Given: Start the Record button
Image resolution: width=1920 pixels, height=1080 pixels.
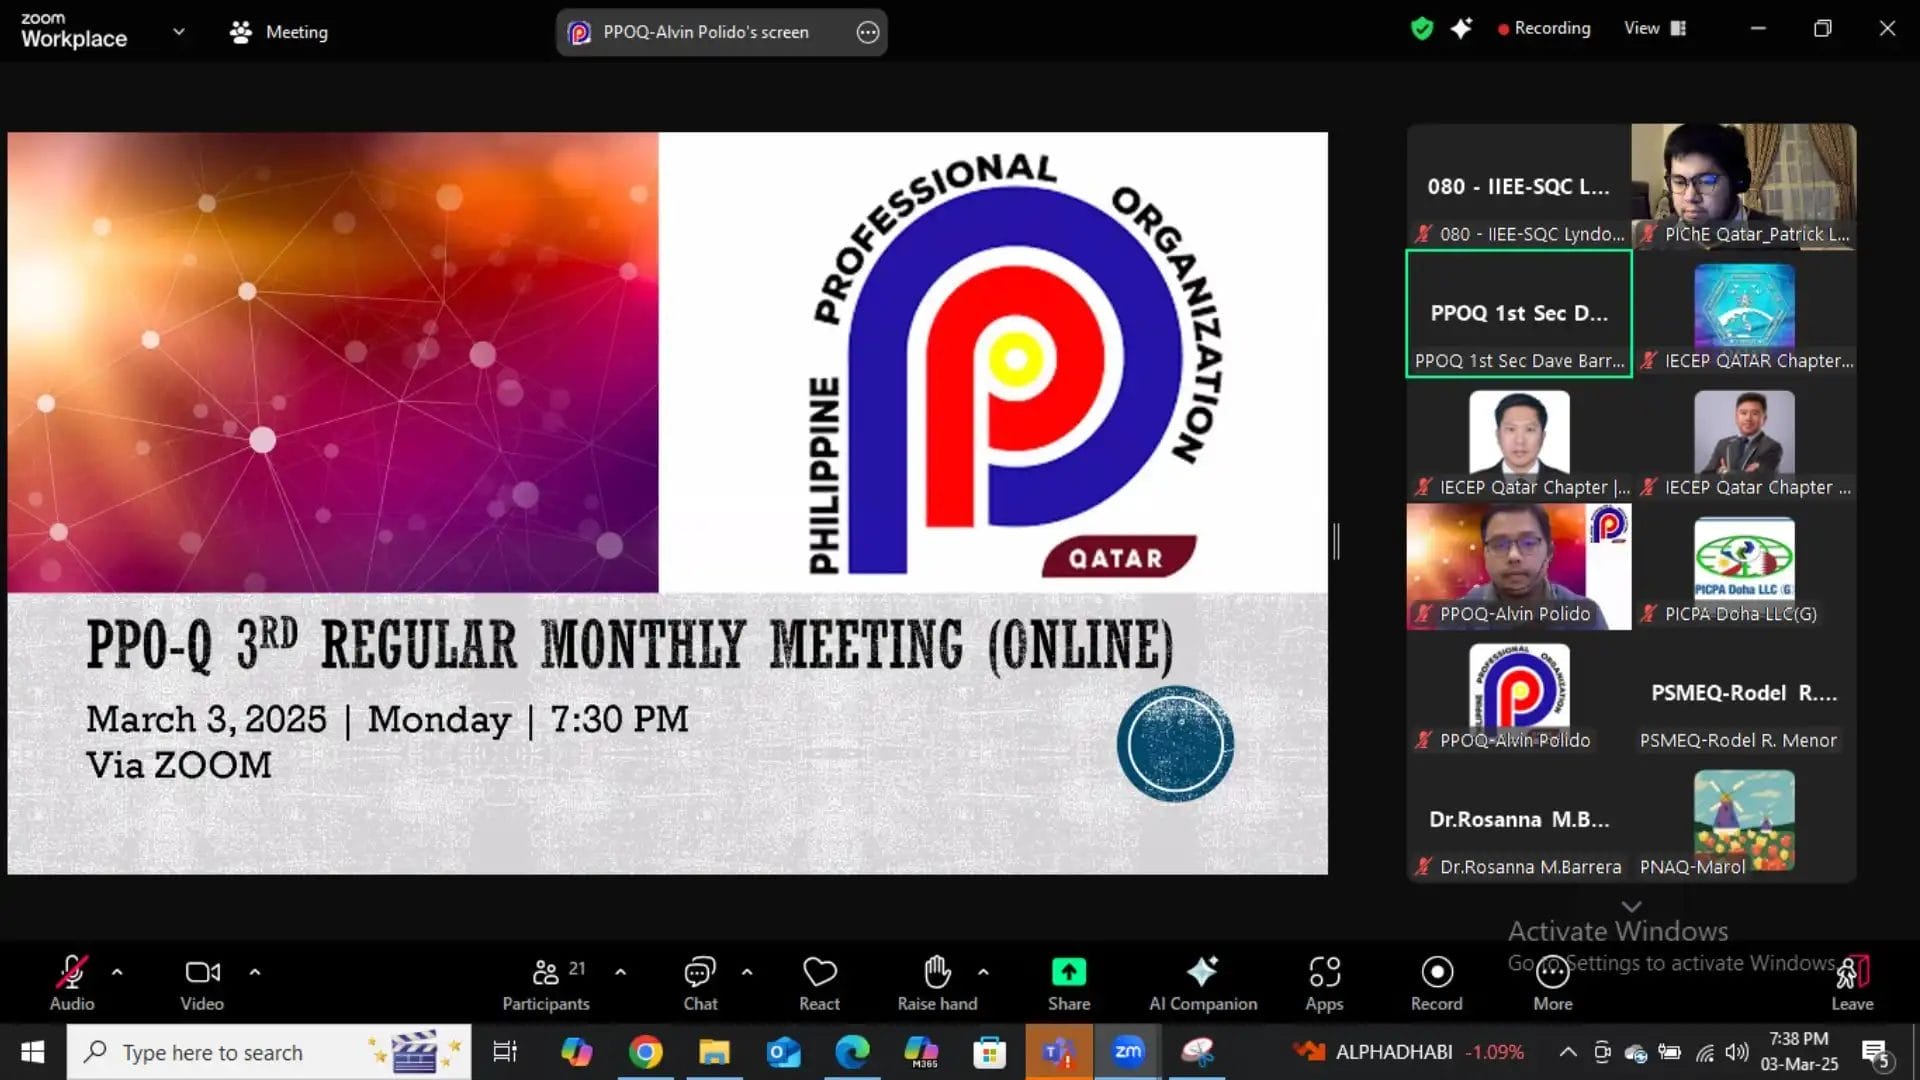Looking at the screenshot, I should point(1437,983).
